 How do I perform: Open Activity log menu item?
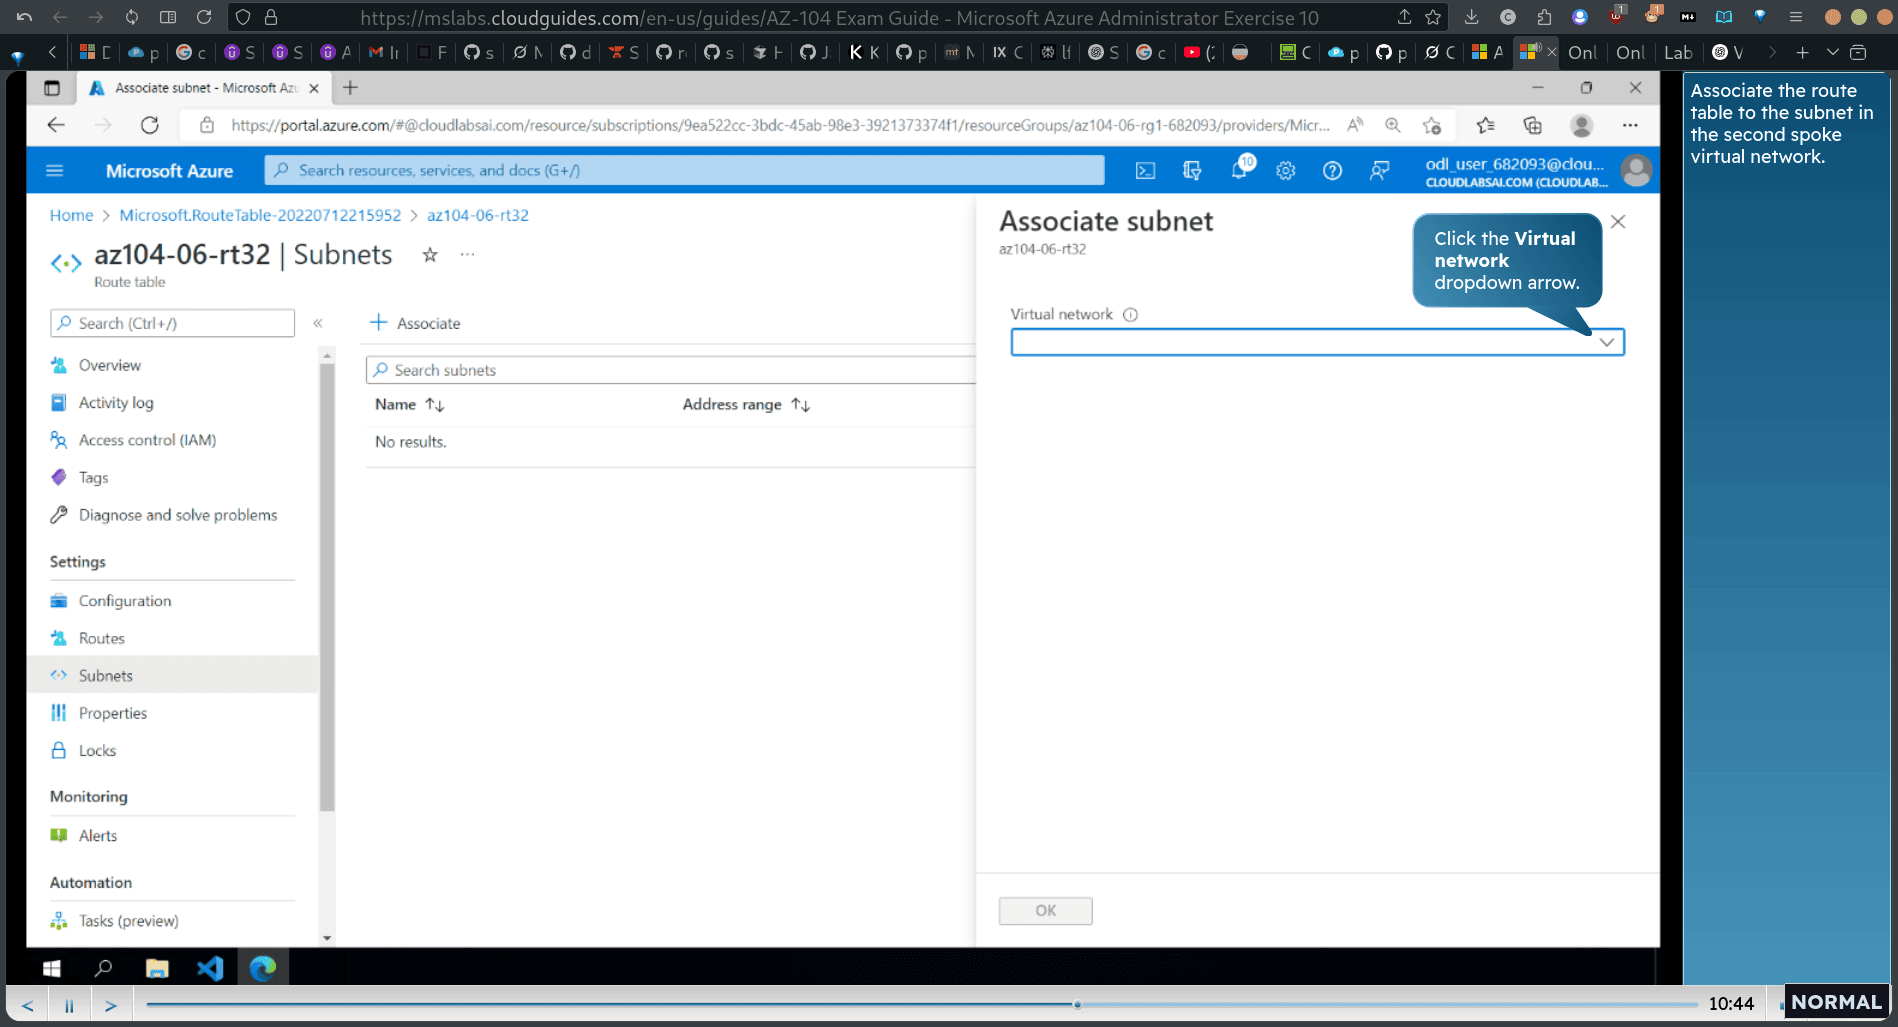pos(116,402)
